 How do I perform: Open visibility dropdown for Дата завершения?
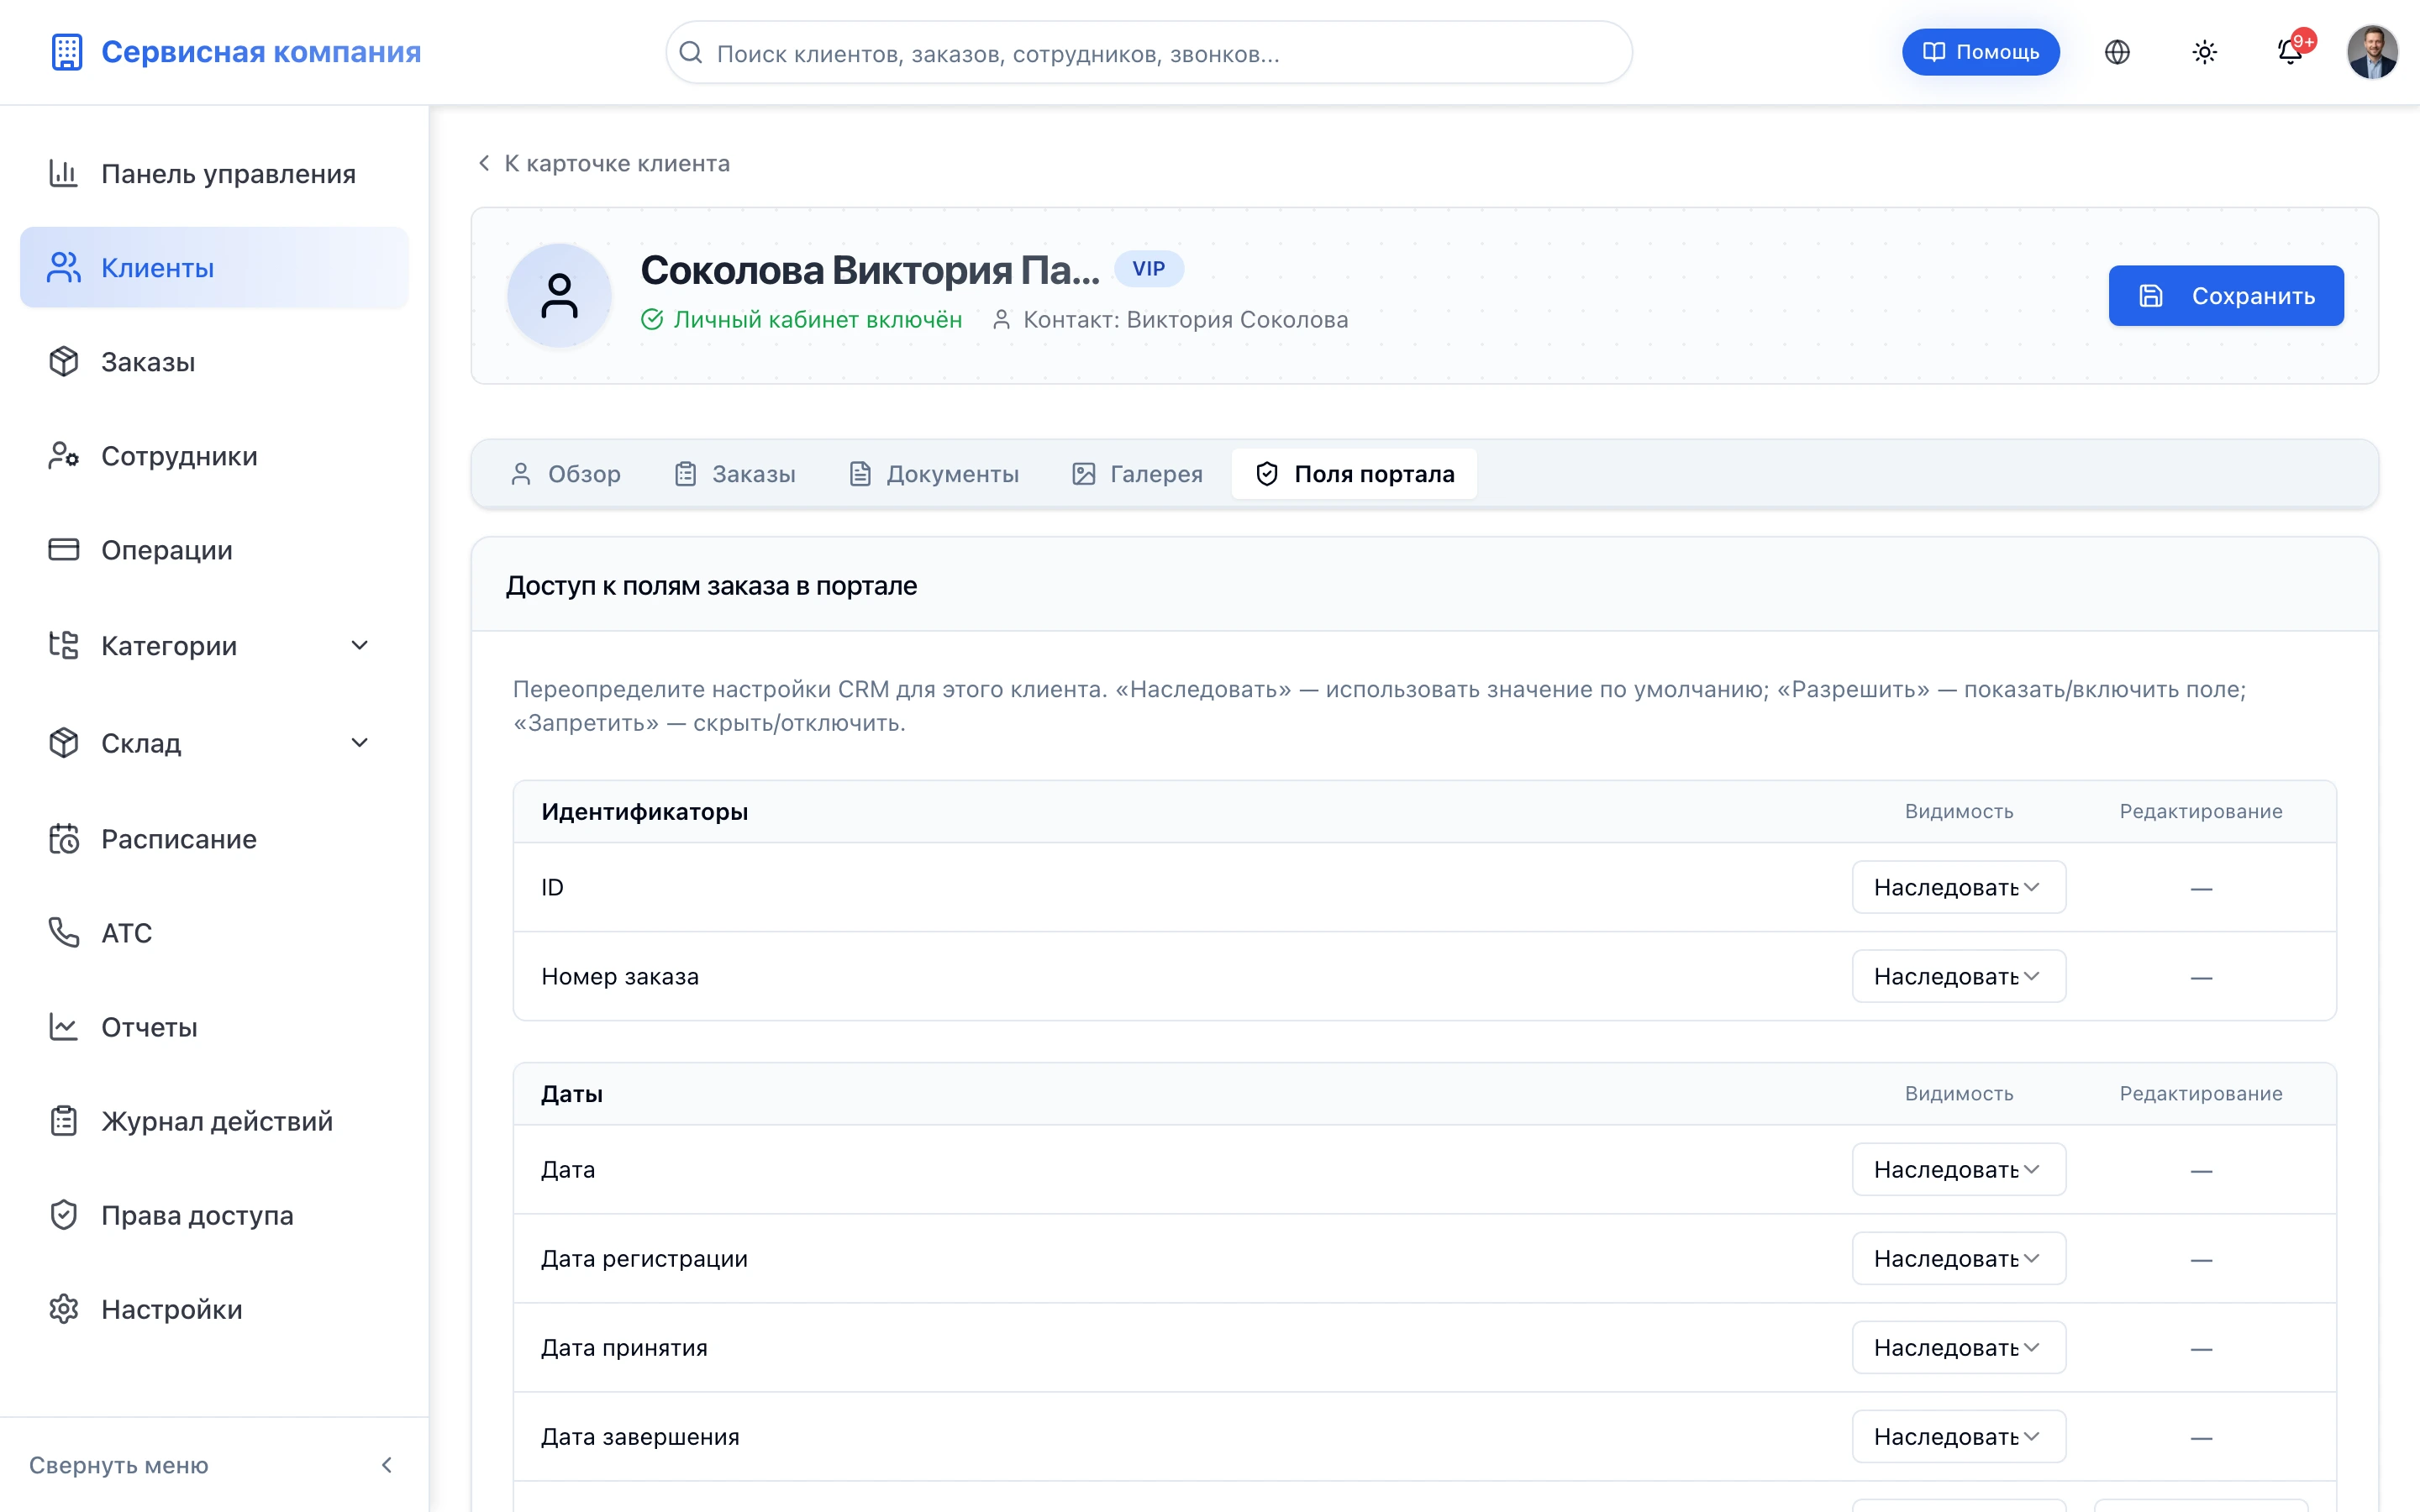point(1958,1436)
